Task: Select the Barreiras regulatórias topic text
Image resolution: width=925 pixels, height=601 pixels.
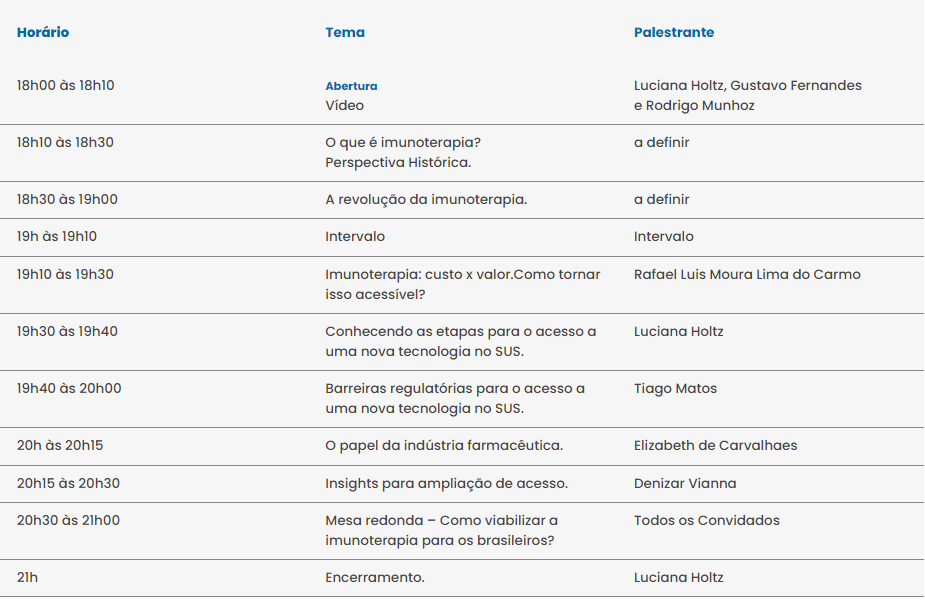Action: pos(455,388)
